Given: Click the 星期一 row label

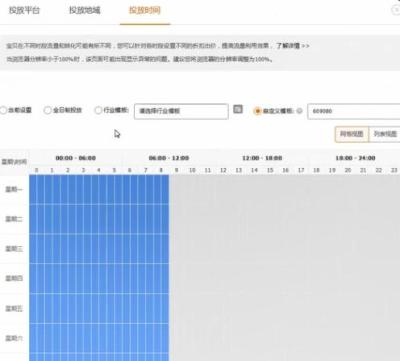Looking at the screenshot, I should tap(14, 189).
